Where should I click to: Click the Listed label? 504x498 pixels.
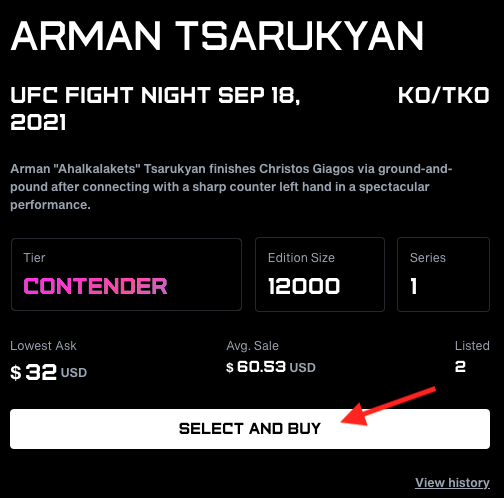(472, 346)
